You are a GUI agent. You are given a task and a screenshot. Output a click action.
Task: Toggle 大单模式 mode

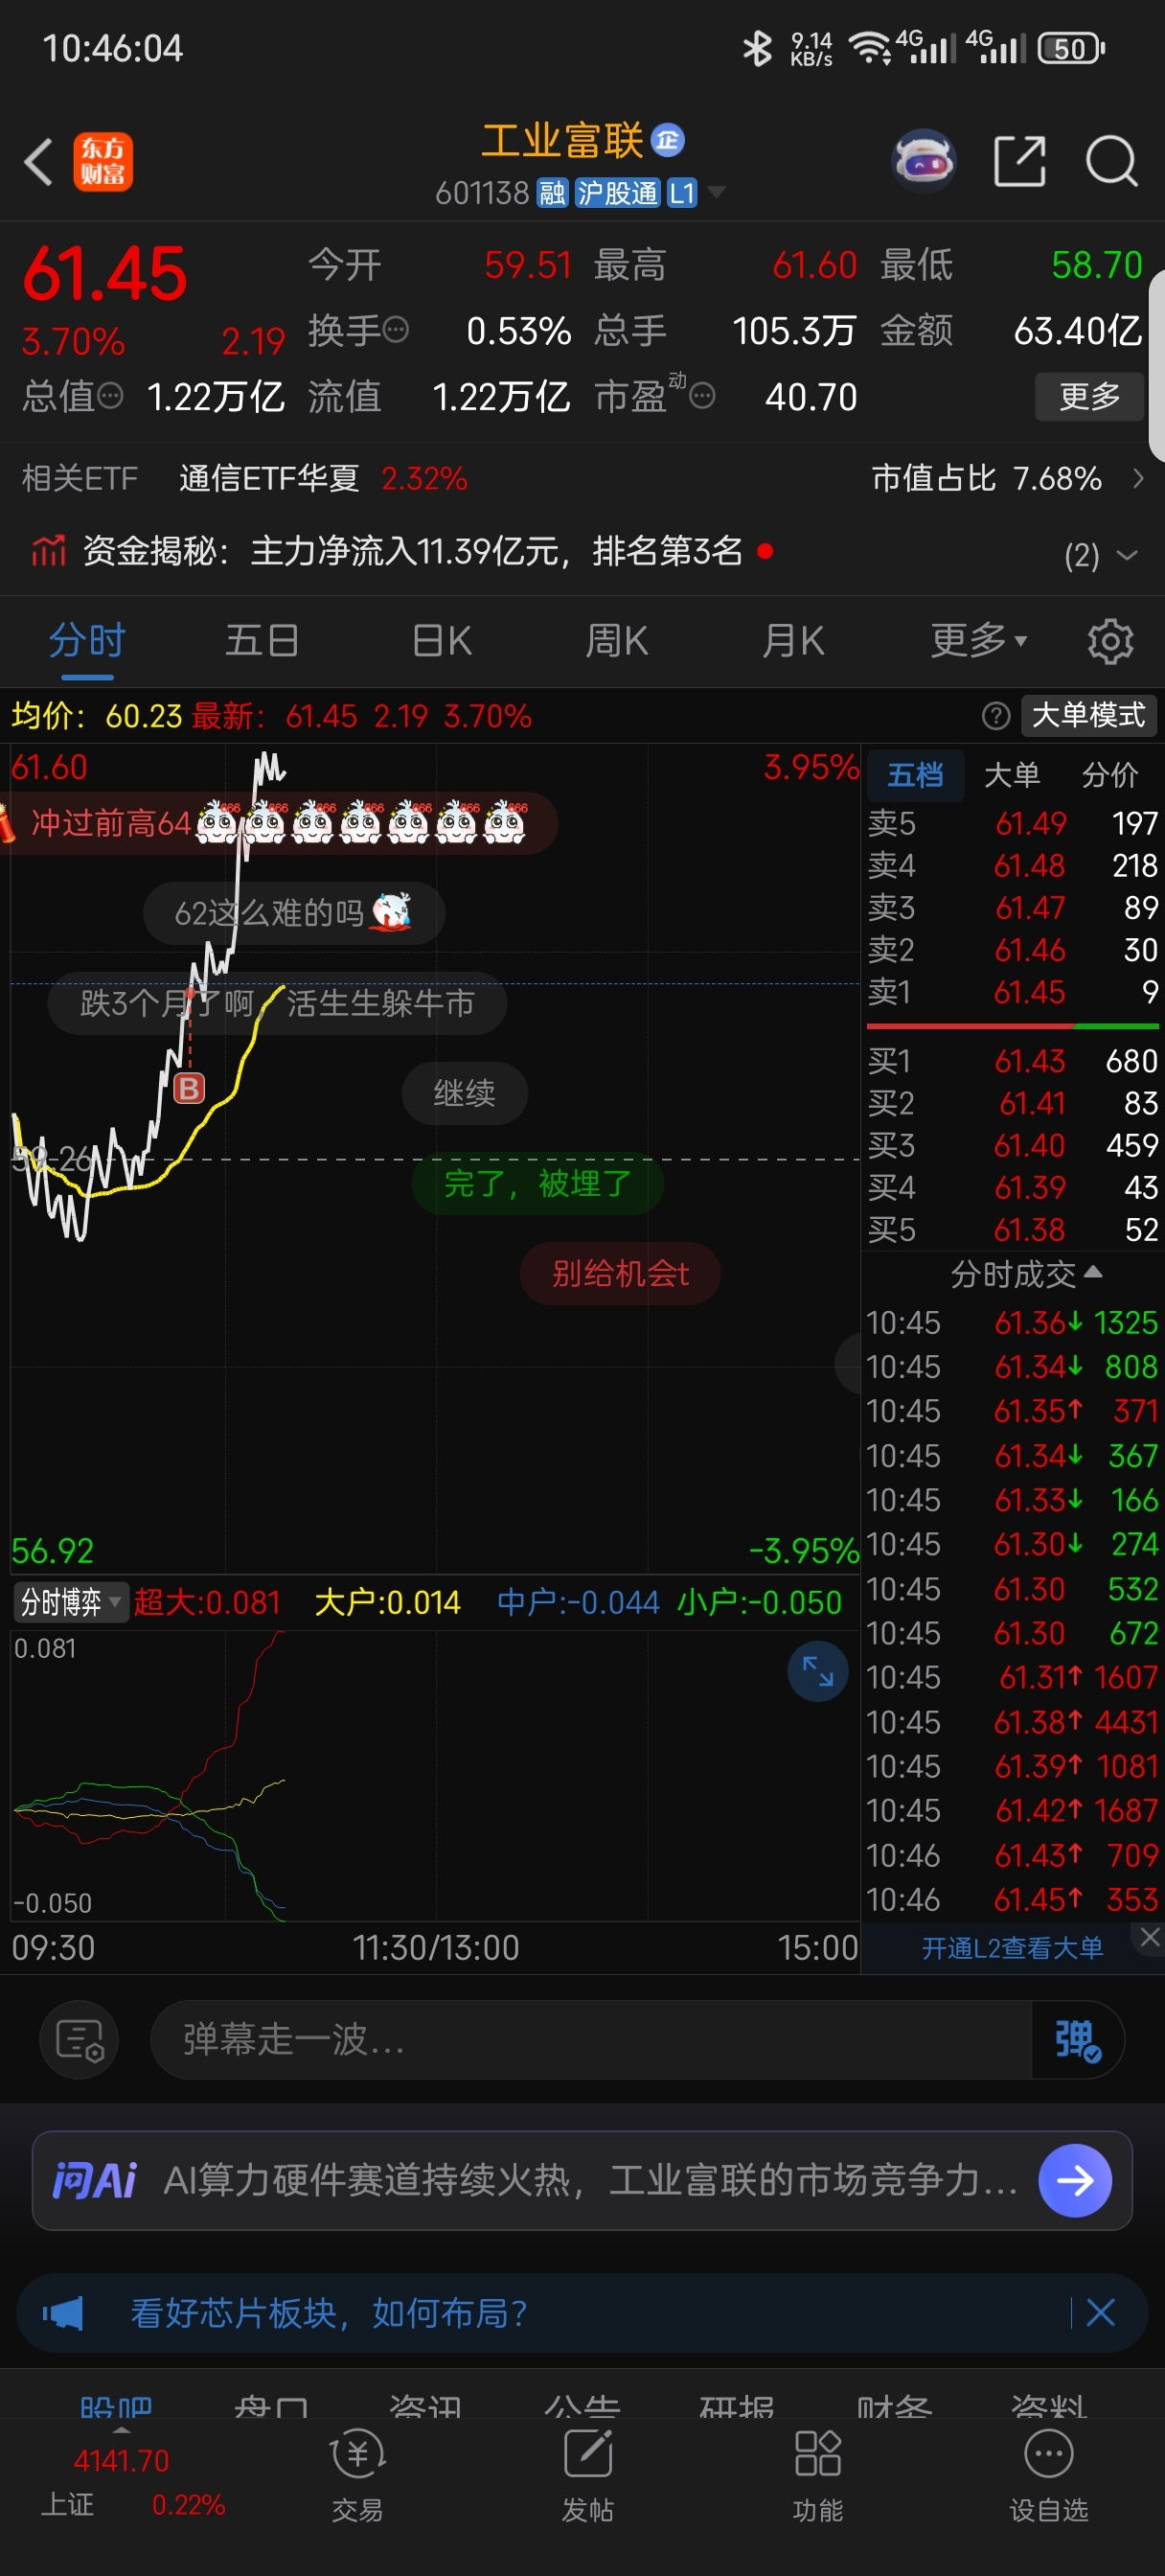coord(1089,715)
